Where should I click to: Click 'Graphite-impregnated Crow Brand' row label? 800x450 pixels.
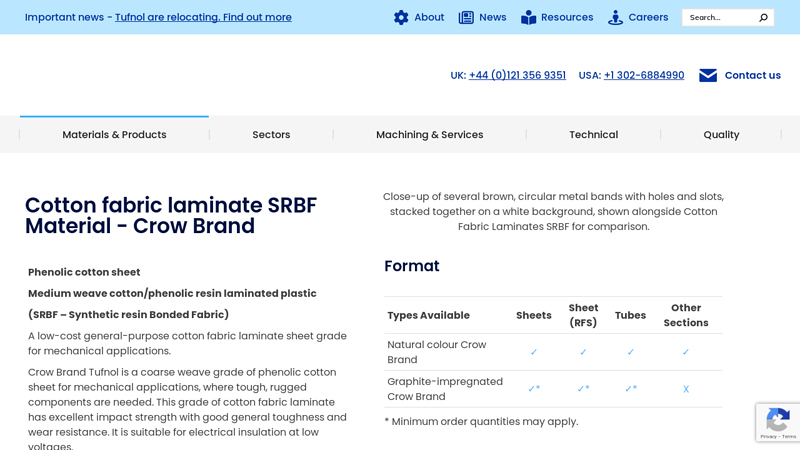pos(445,389)
